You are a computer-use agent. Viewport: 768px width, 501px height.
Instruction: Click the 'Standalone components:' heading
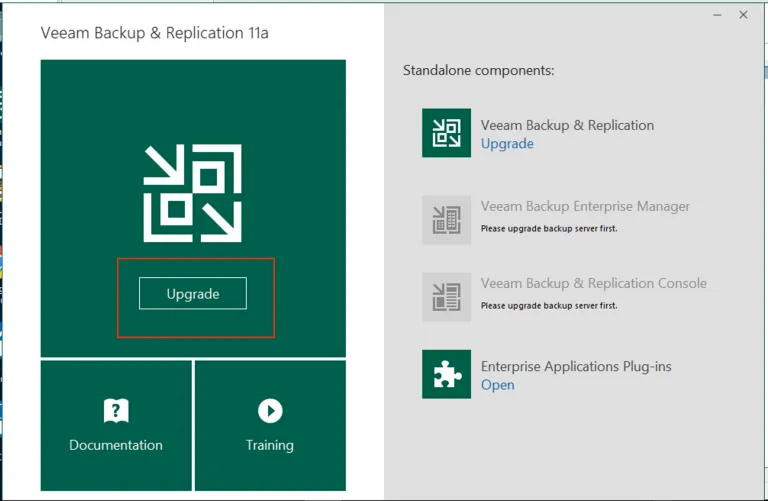click(479, 71)
